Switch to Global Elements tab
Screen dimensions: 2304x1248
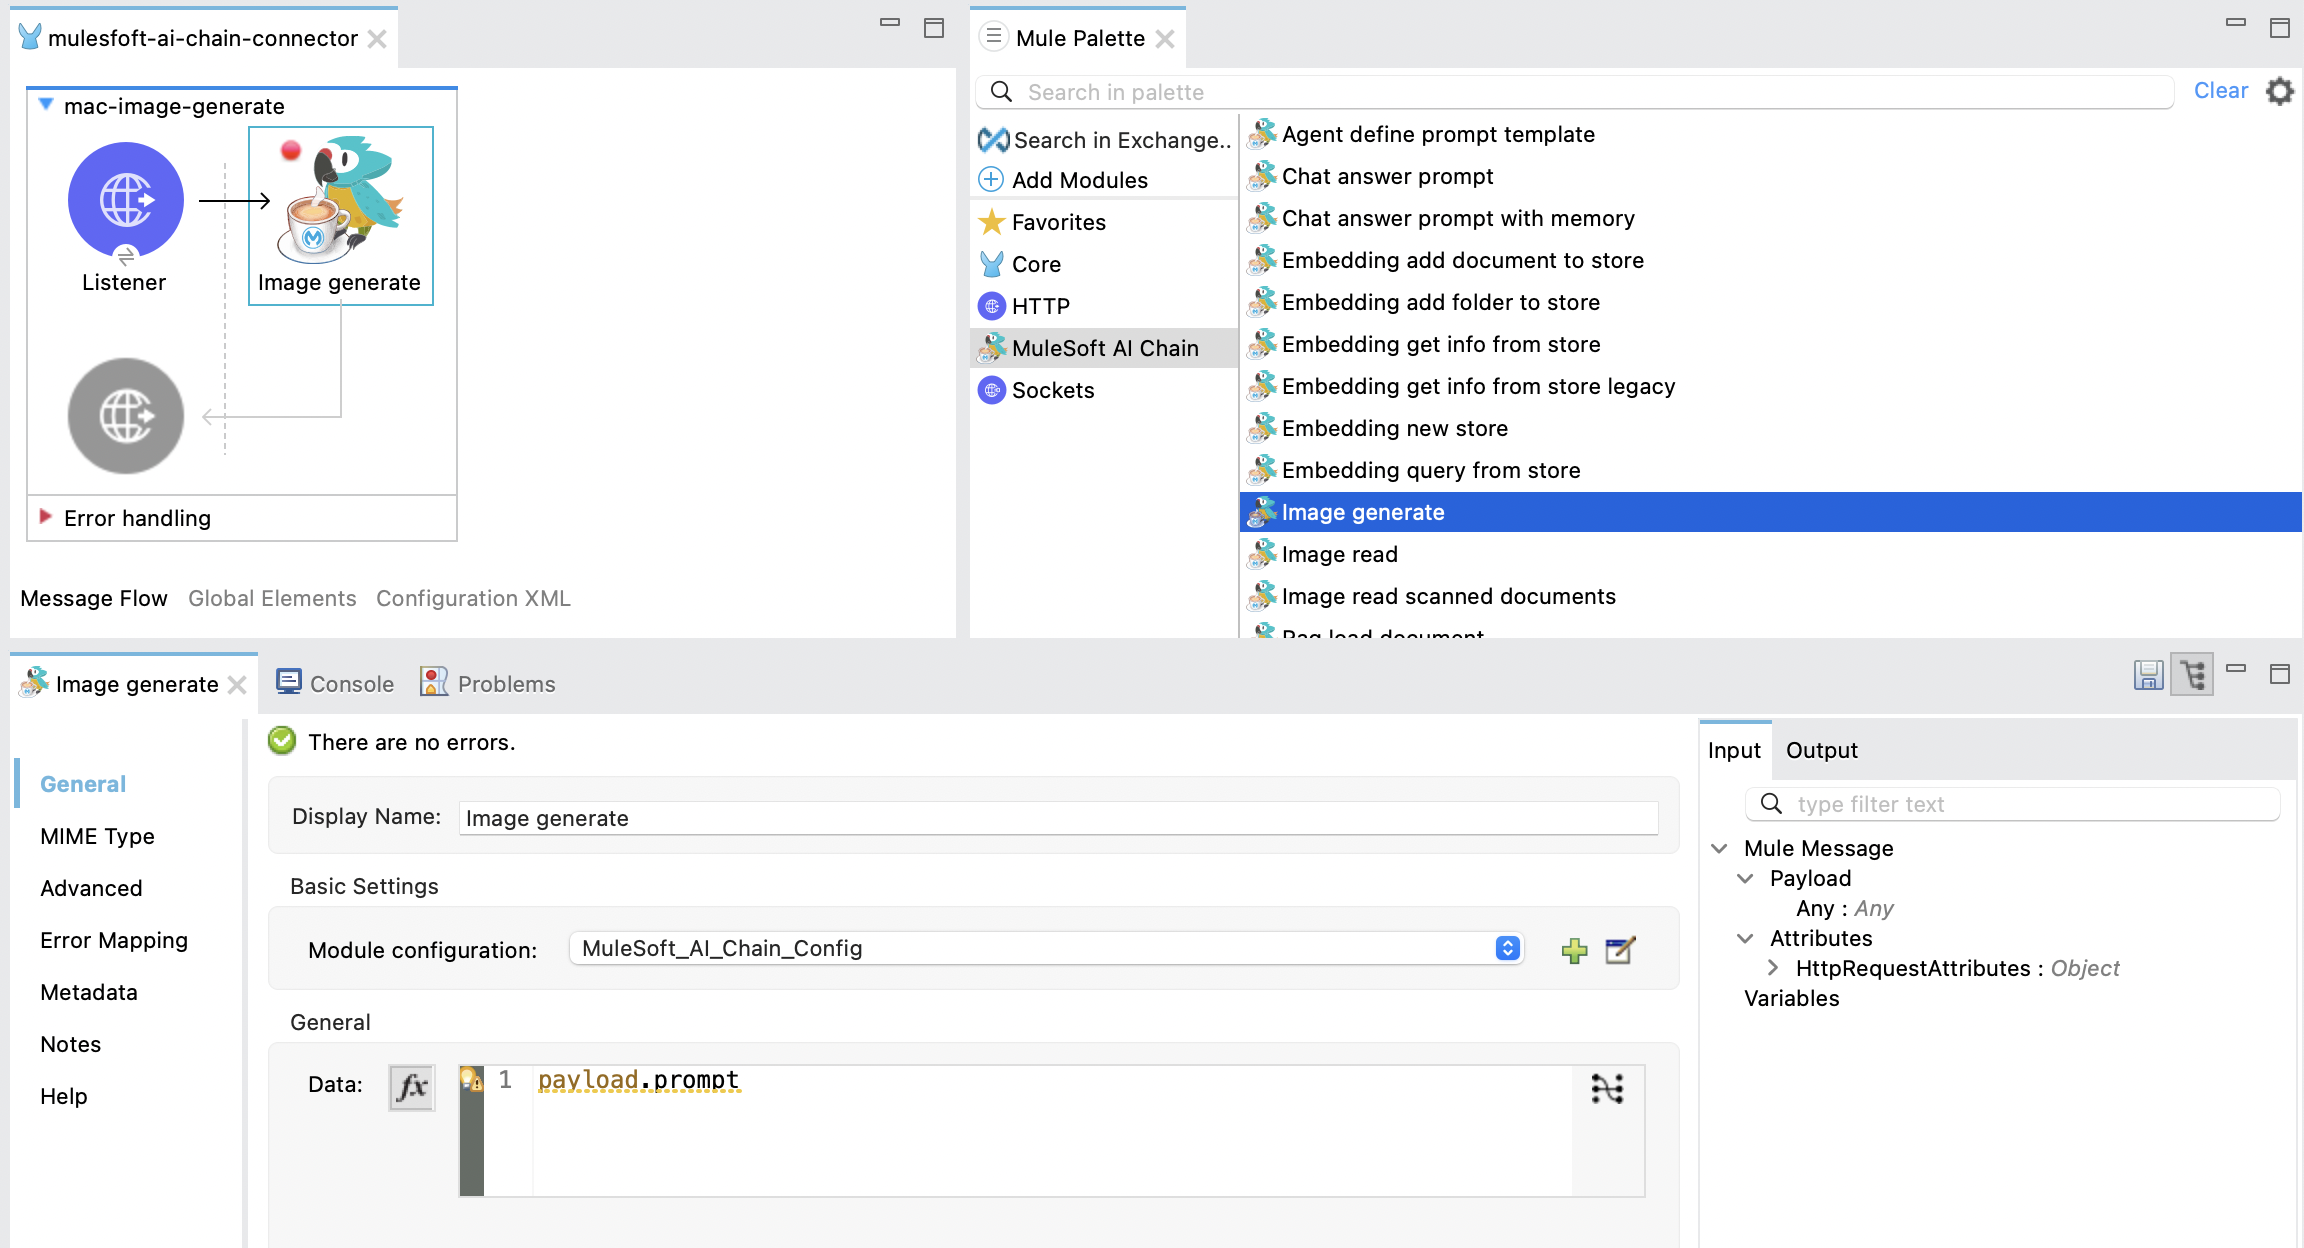click(272, 598)
